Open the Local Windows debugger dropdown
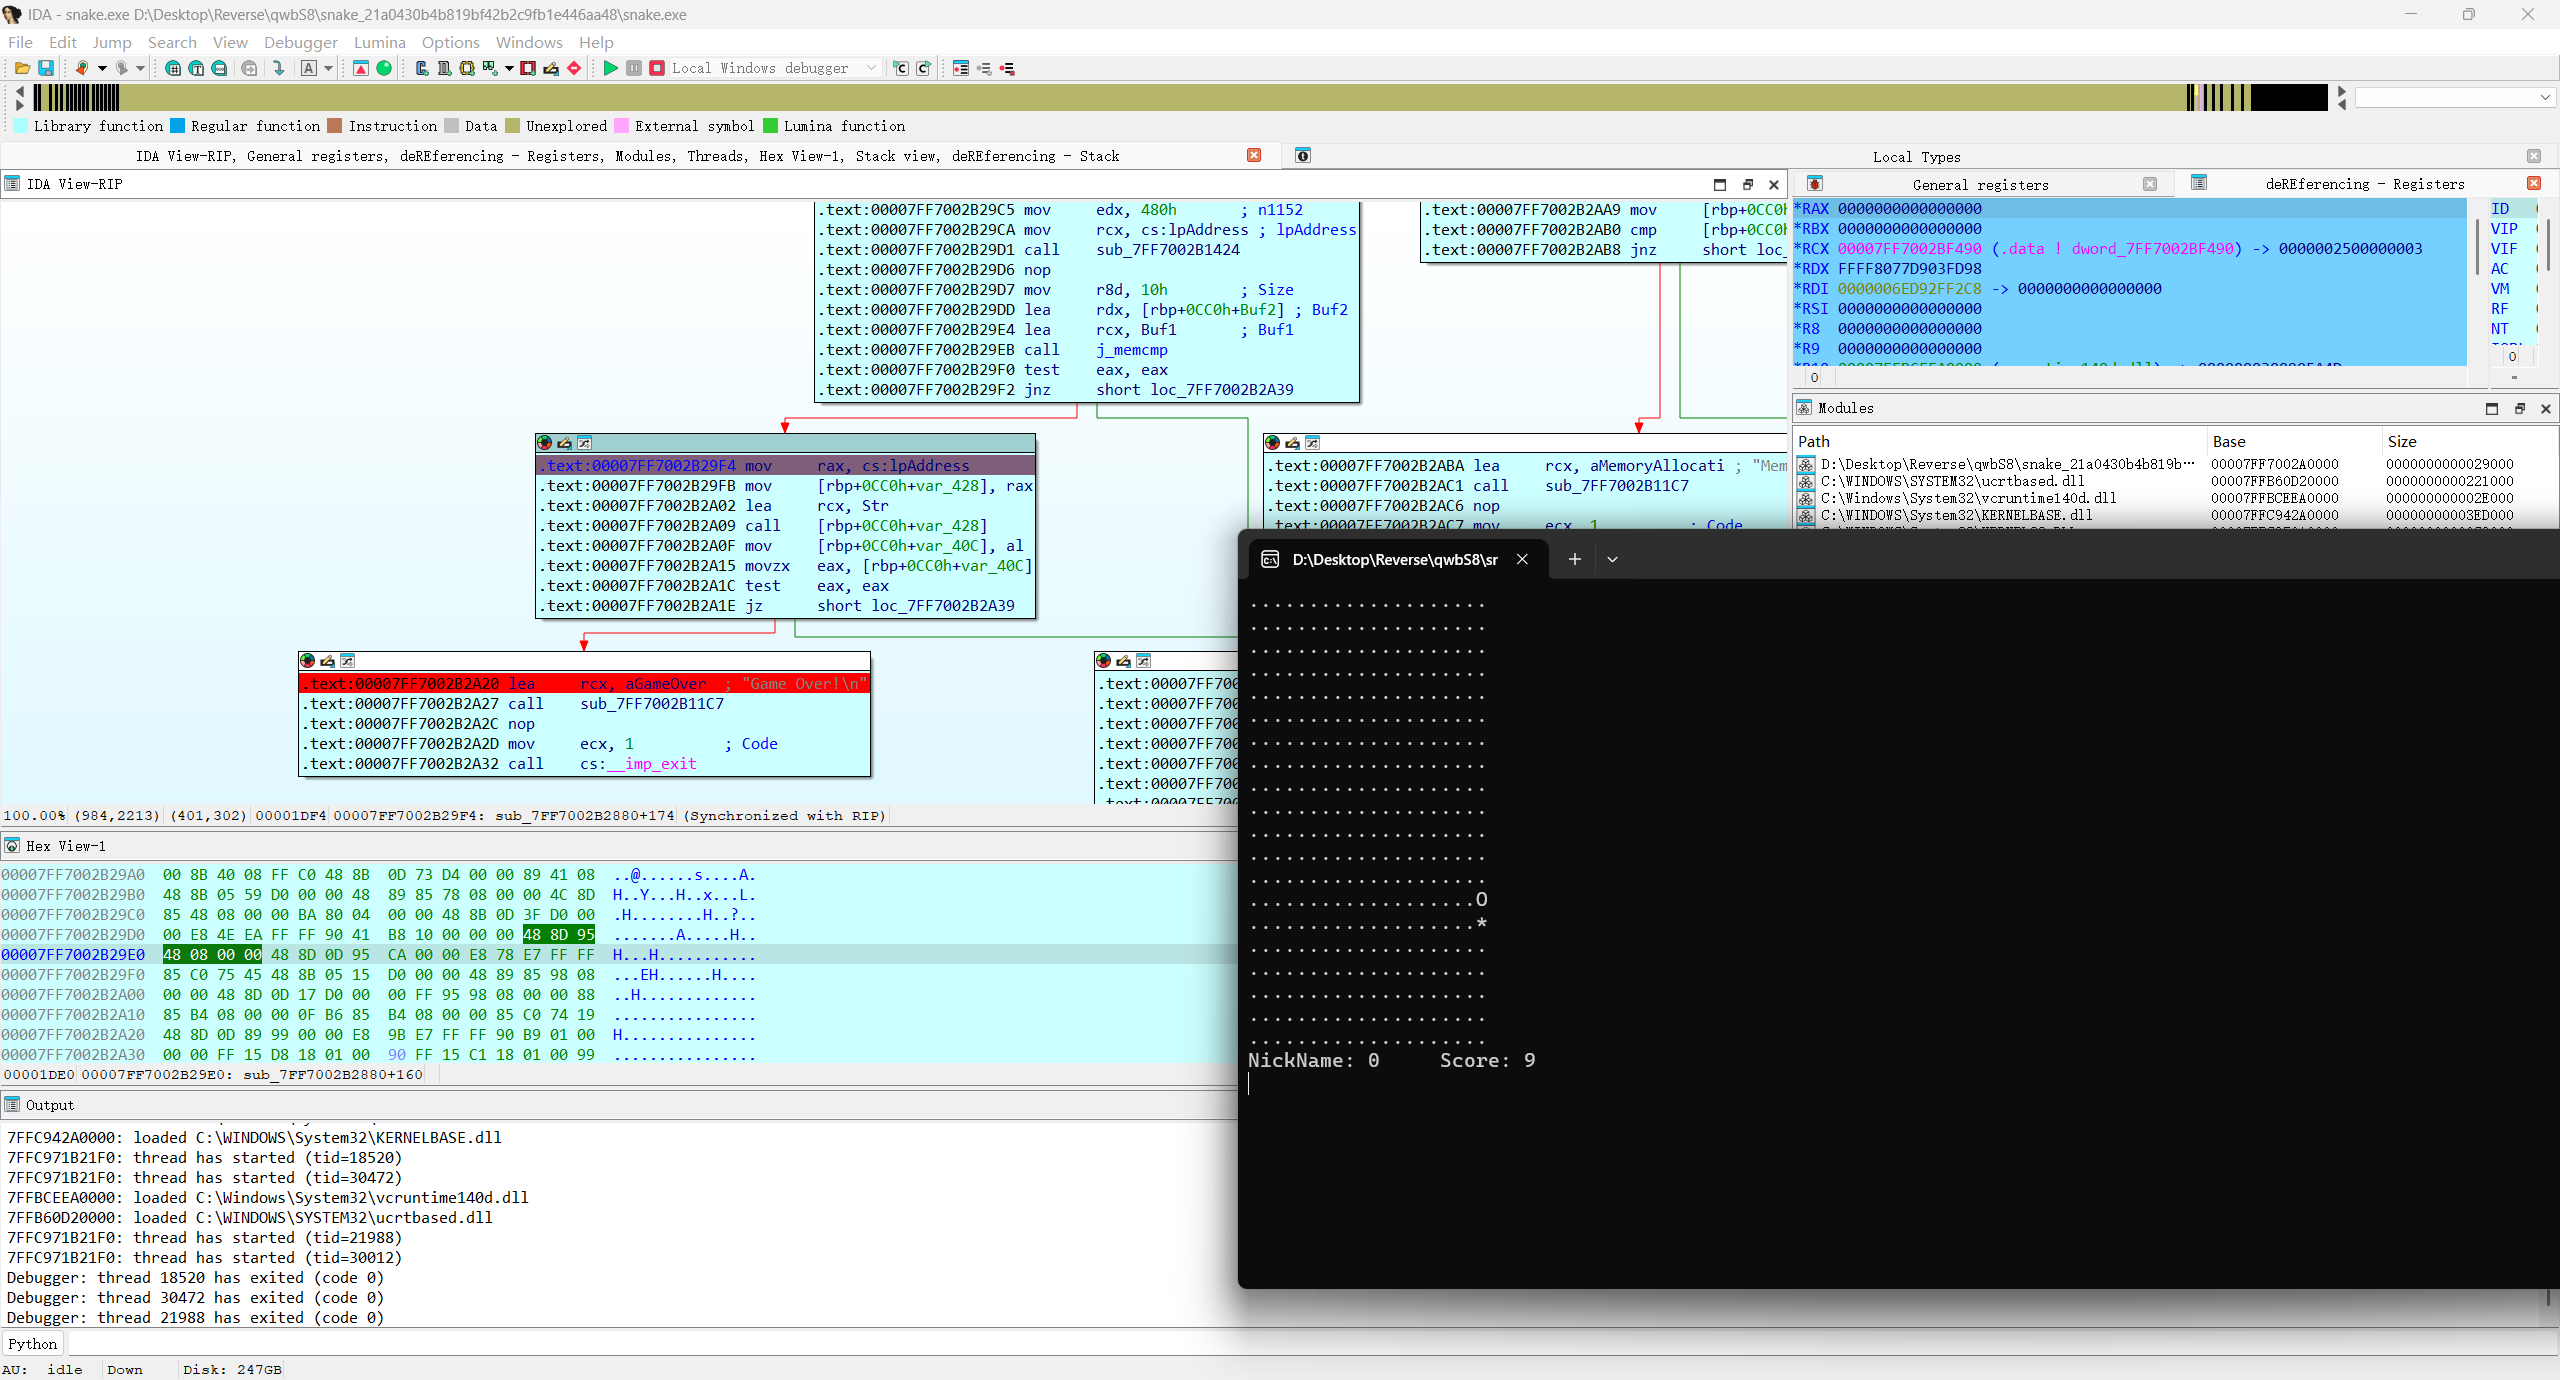This screenshot has height=1380, width=2560. coord(871,68)
